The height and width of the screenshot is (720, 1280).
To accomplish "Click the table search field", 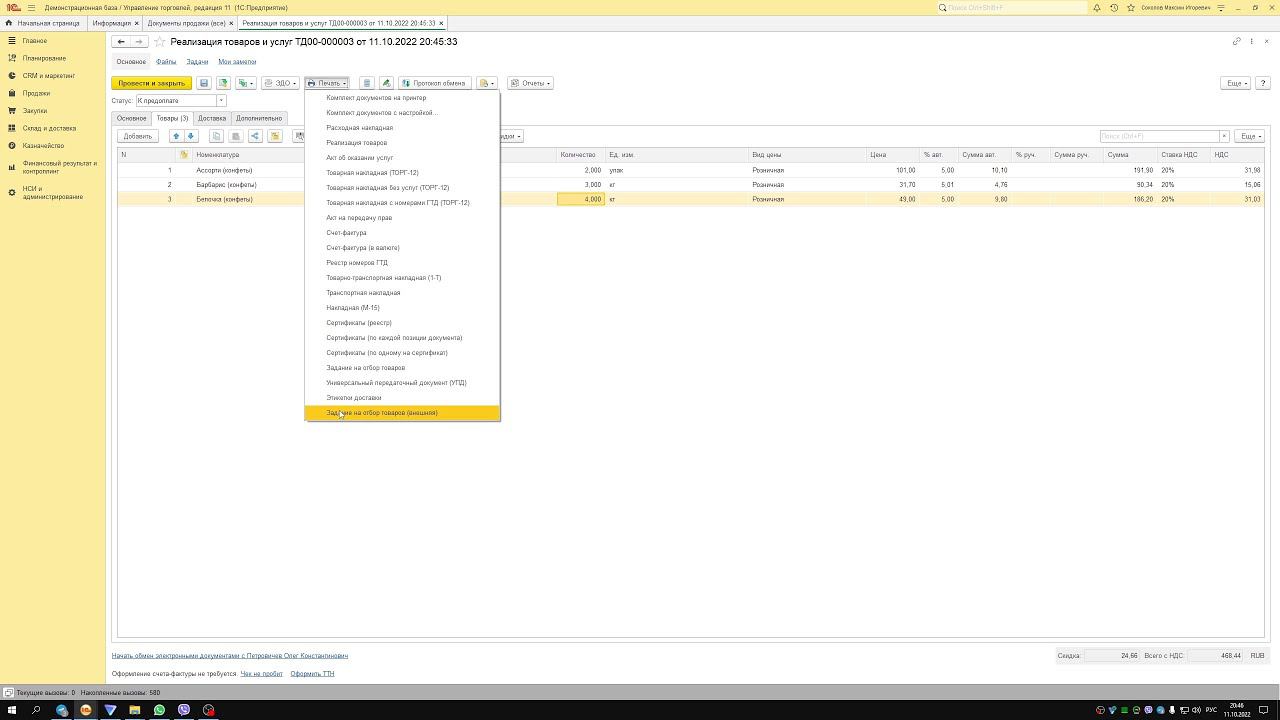I will point(1159,136).
